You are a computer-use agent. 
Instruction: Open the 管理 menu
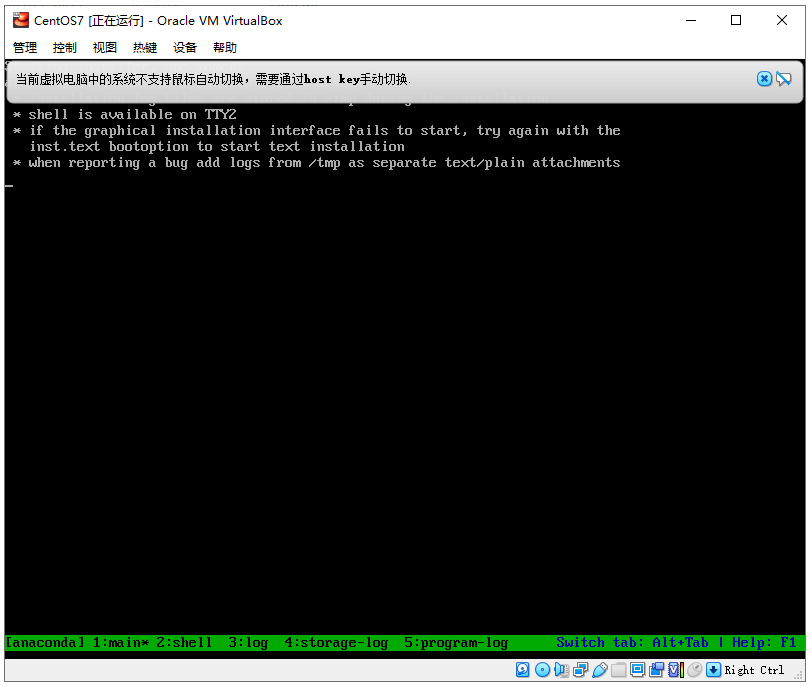[25, 47]
